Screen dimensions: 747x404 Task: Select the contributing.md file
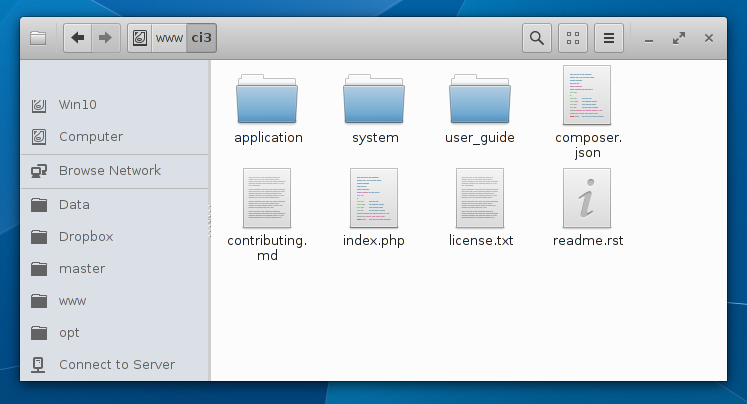[267, 198]
